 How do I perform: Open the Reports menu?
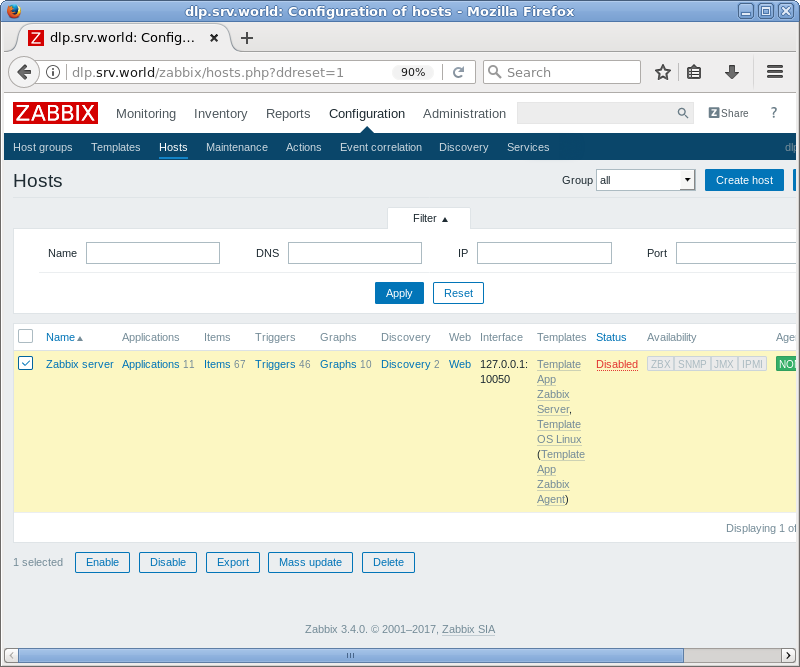pos(288,114)
